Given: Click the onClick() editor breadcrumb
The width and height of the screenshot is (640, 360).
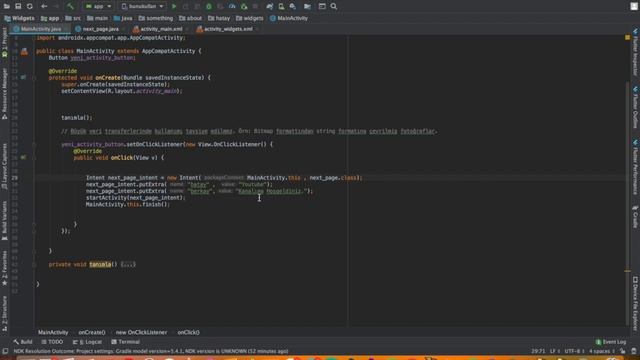Looking at the screenshot, I should [189, 332].
